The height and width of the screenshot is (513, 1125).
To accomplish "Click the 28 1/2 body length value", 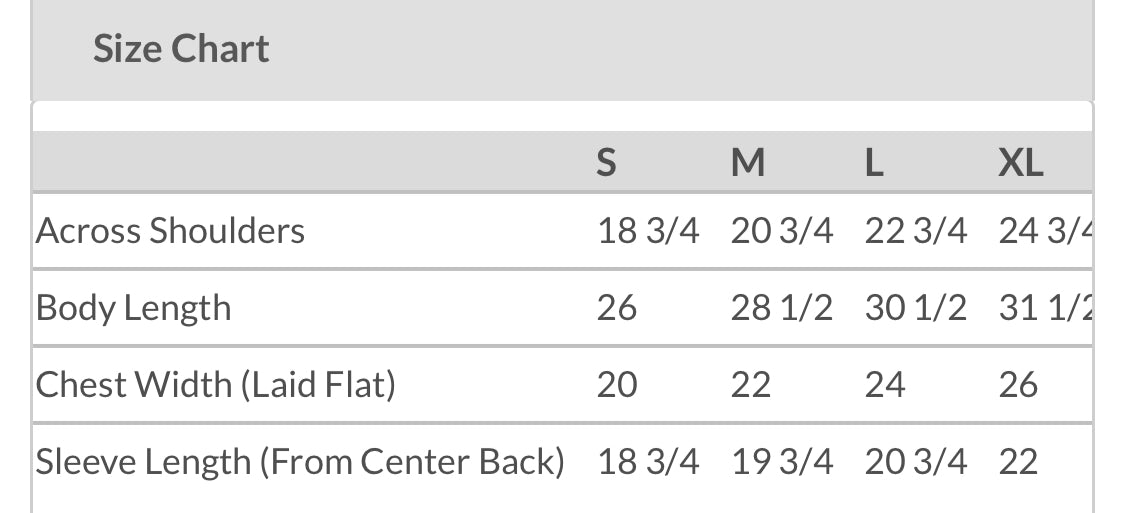I will tap(781, 308).
